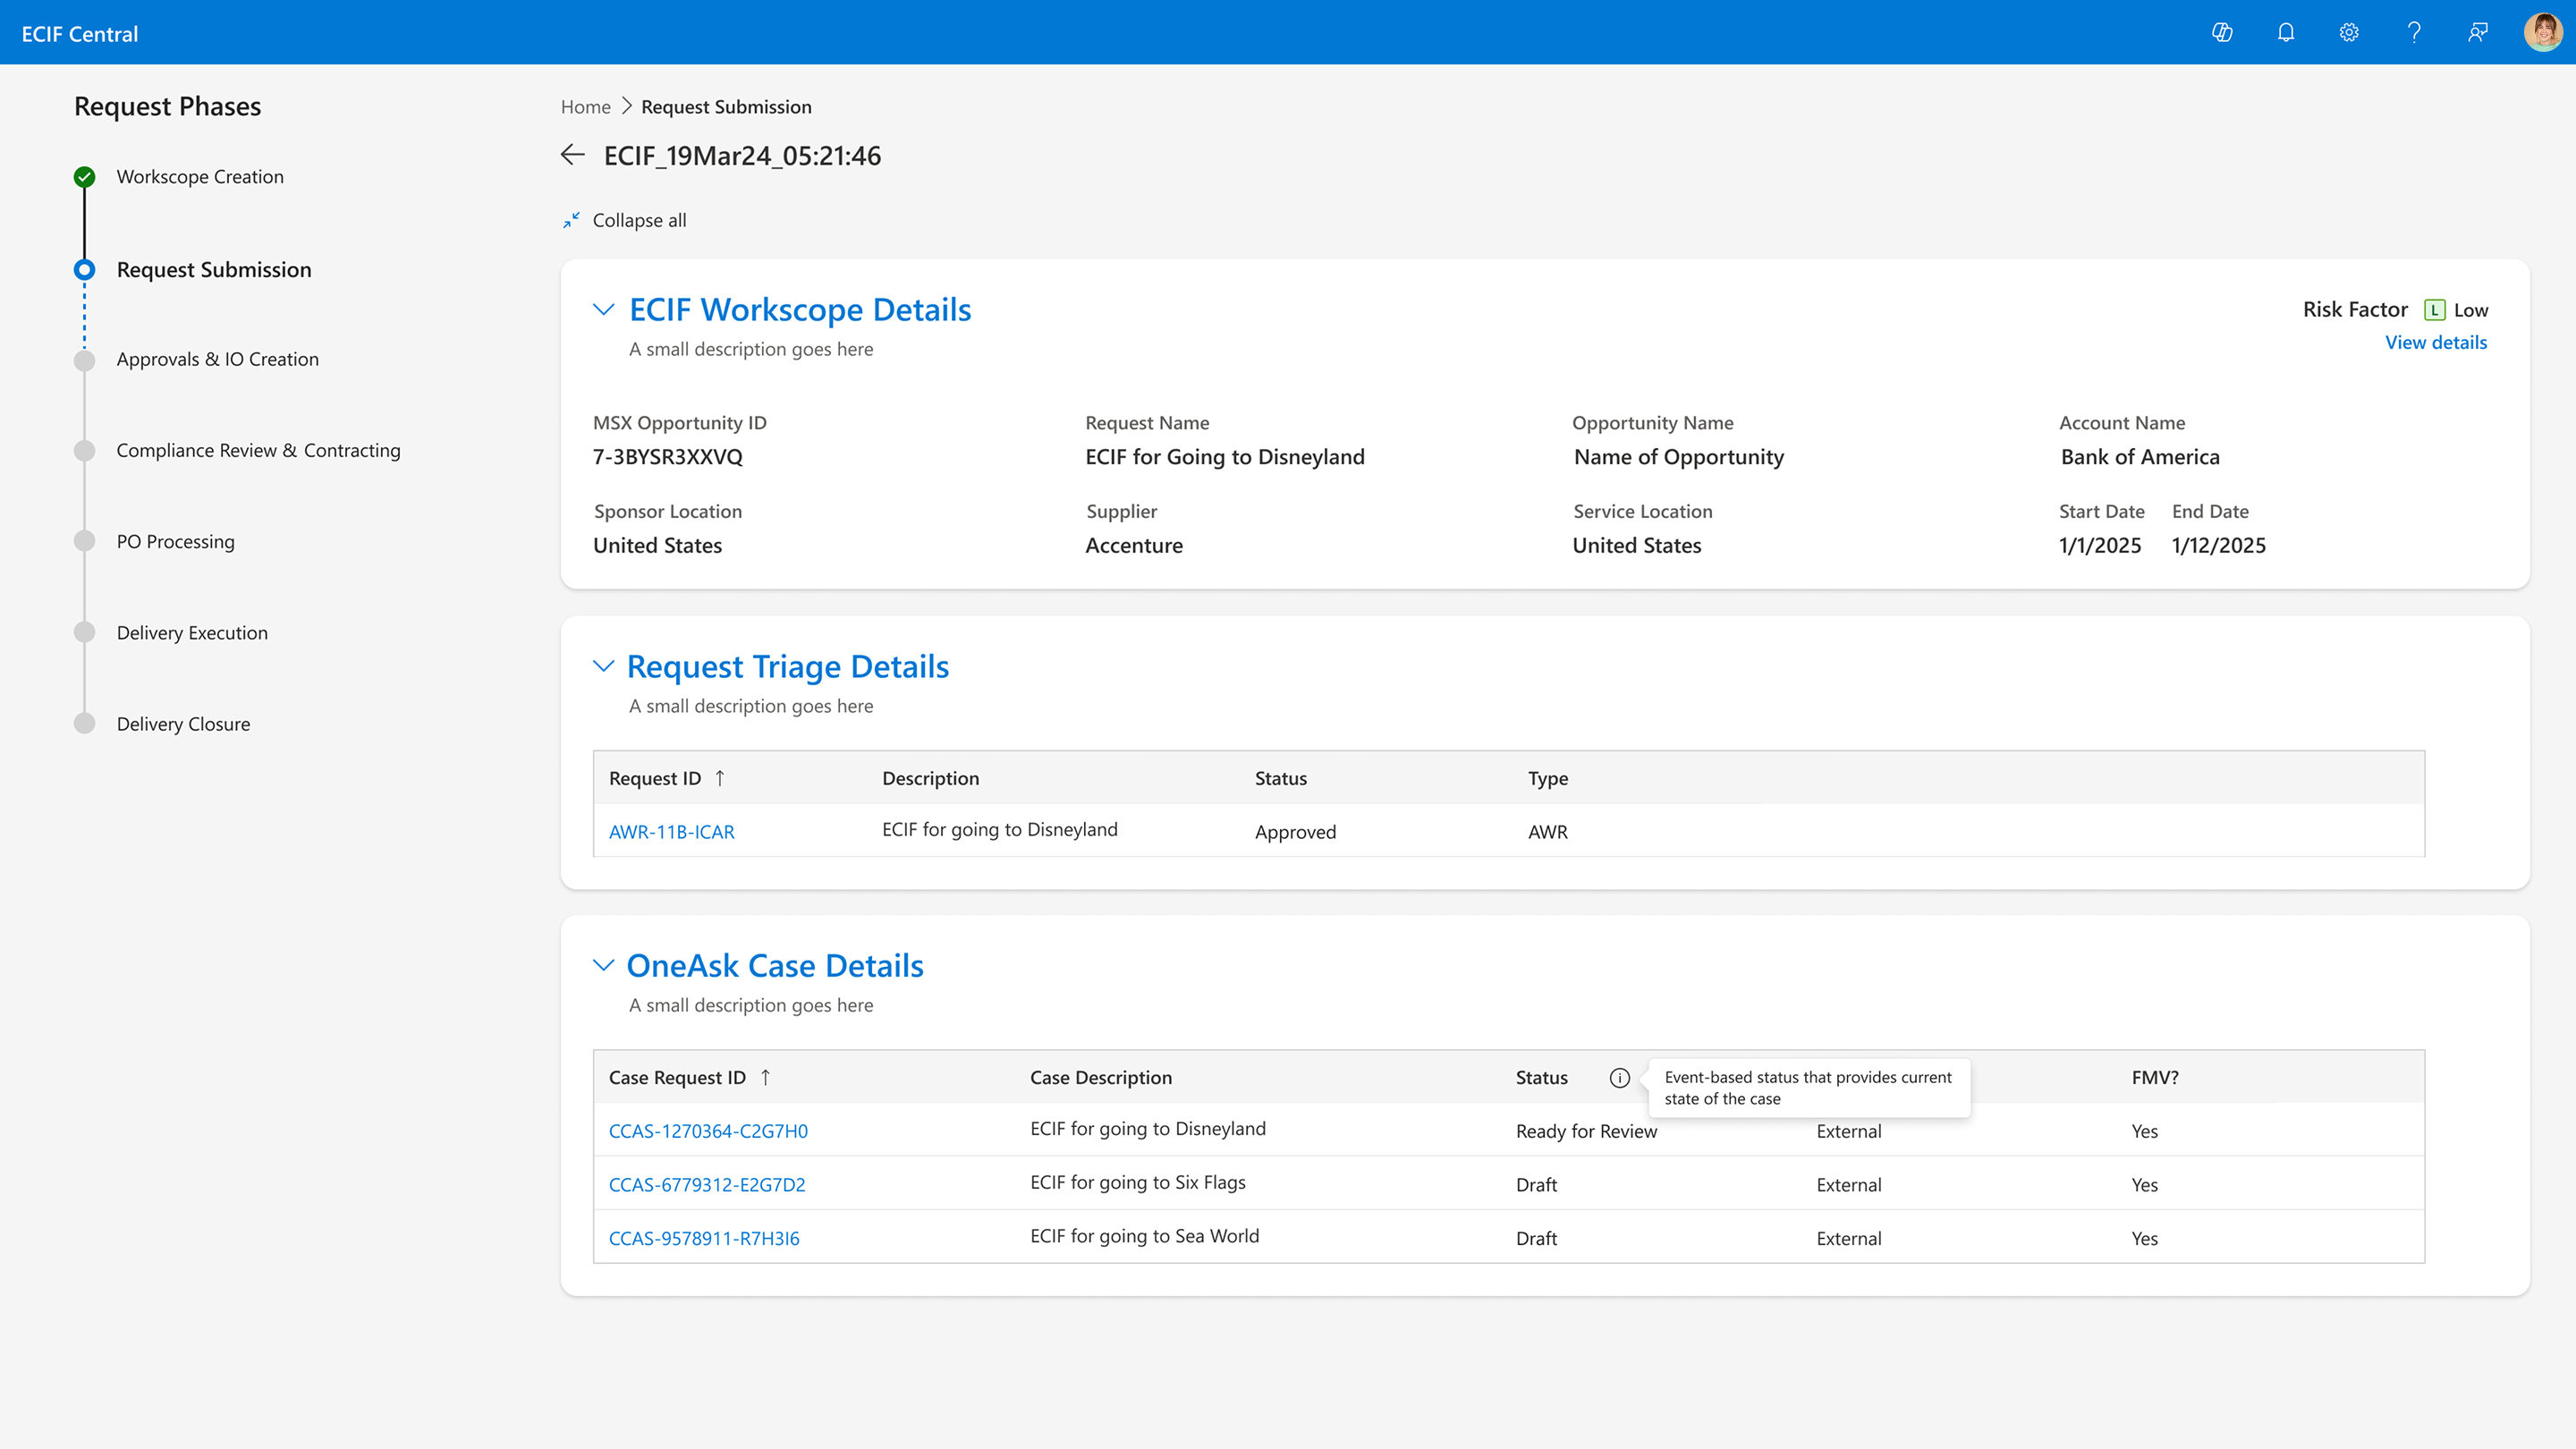Viewport: 2576px width, 1449px height.
Task: Open request AWR-11B-ICAR
Action: click(671, 832)
